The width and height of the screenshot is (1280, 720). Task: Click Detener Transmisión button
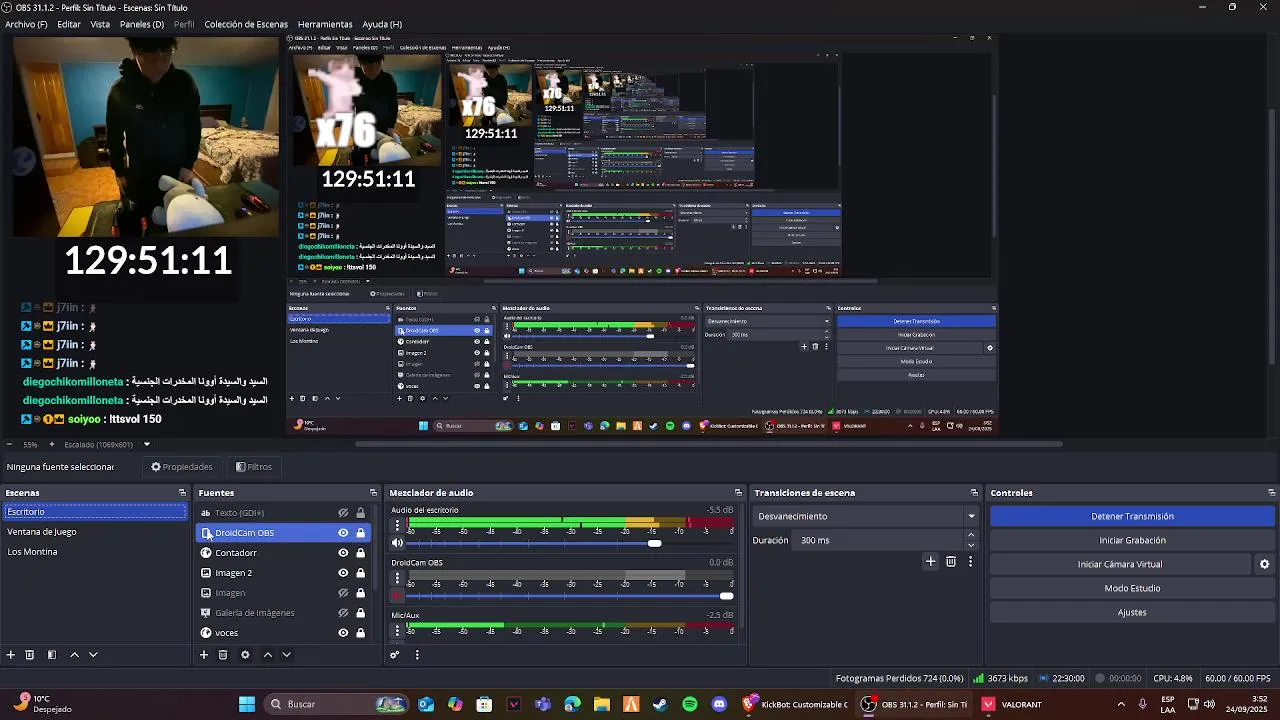point(1132,517)
